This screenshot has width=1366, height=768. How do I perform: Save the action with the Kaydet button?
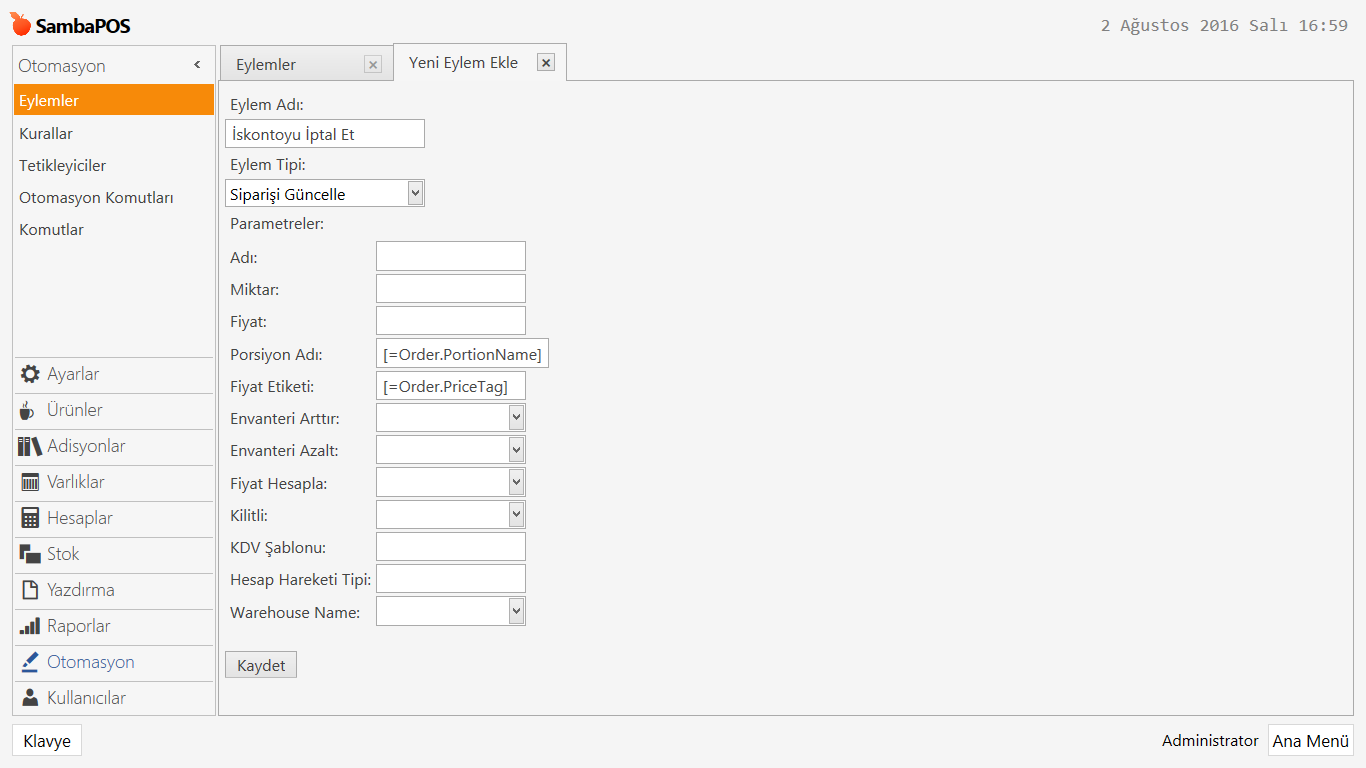tap(261, 665)
